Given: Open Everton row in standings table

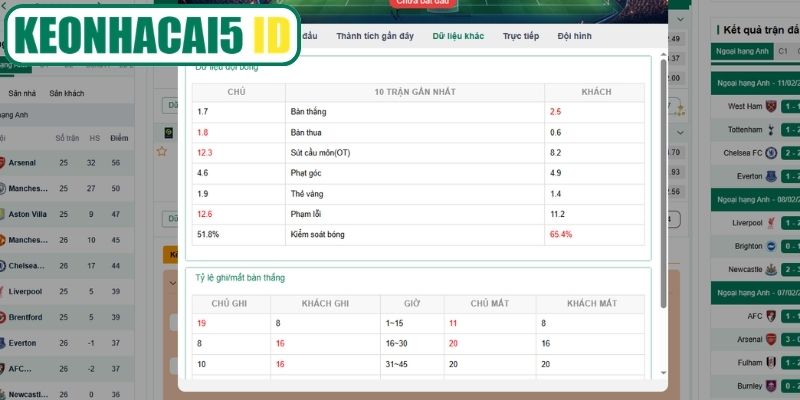Looking at the screenshot, I should 67,343.
